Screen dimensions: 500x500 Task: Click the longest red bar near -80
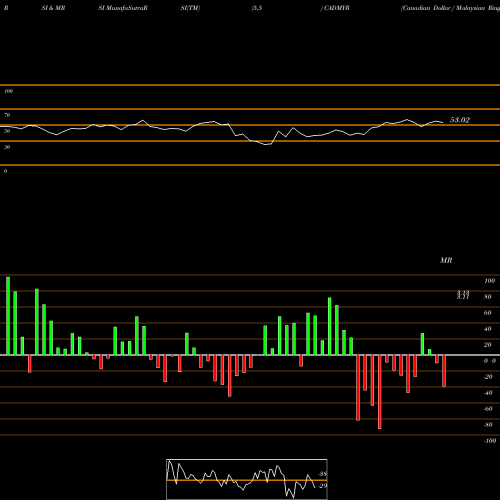pos(380,392)
